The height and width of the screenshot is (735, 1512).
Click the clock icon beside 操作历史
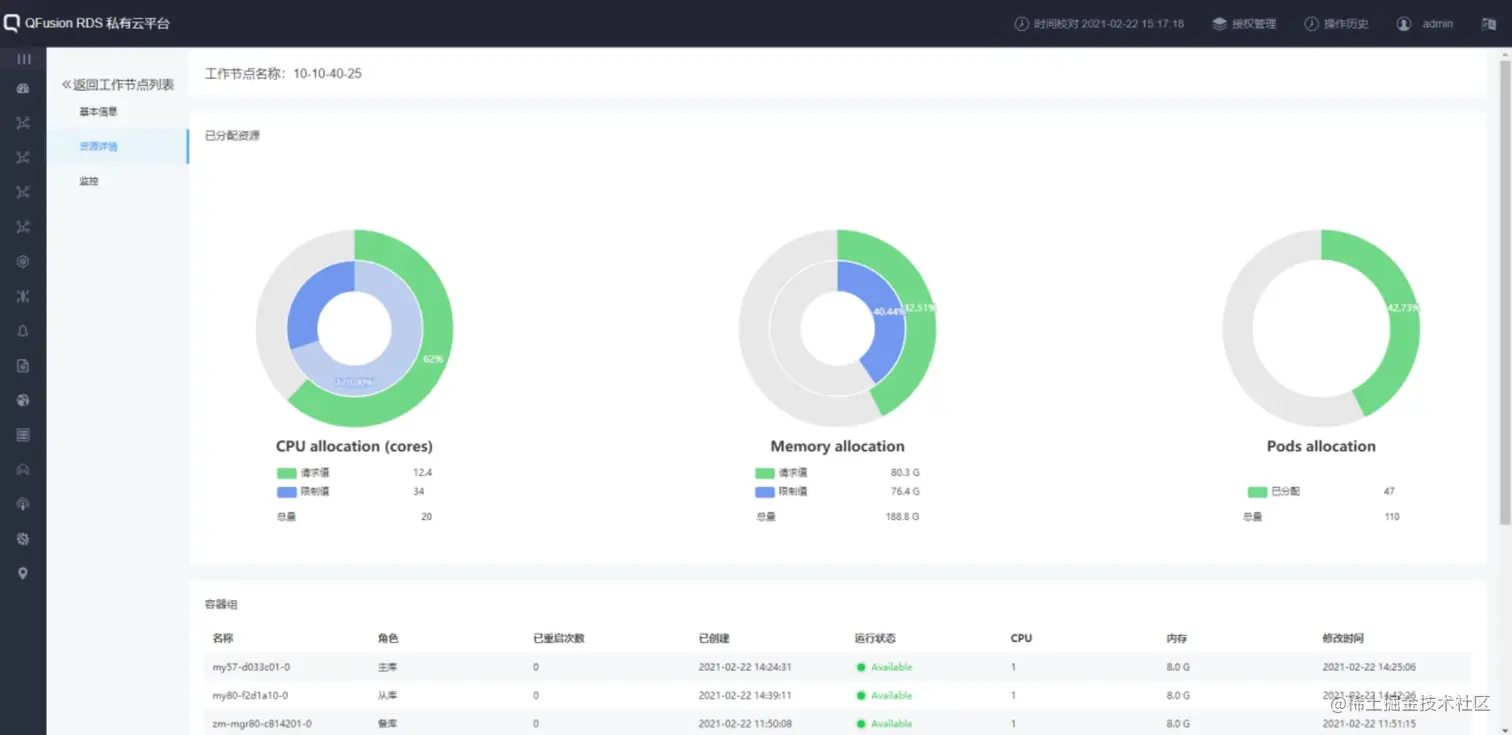pyautogui.click(x=1311, y=24)
